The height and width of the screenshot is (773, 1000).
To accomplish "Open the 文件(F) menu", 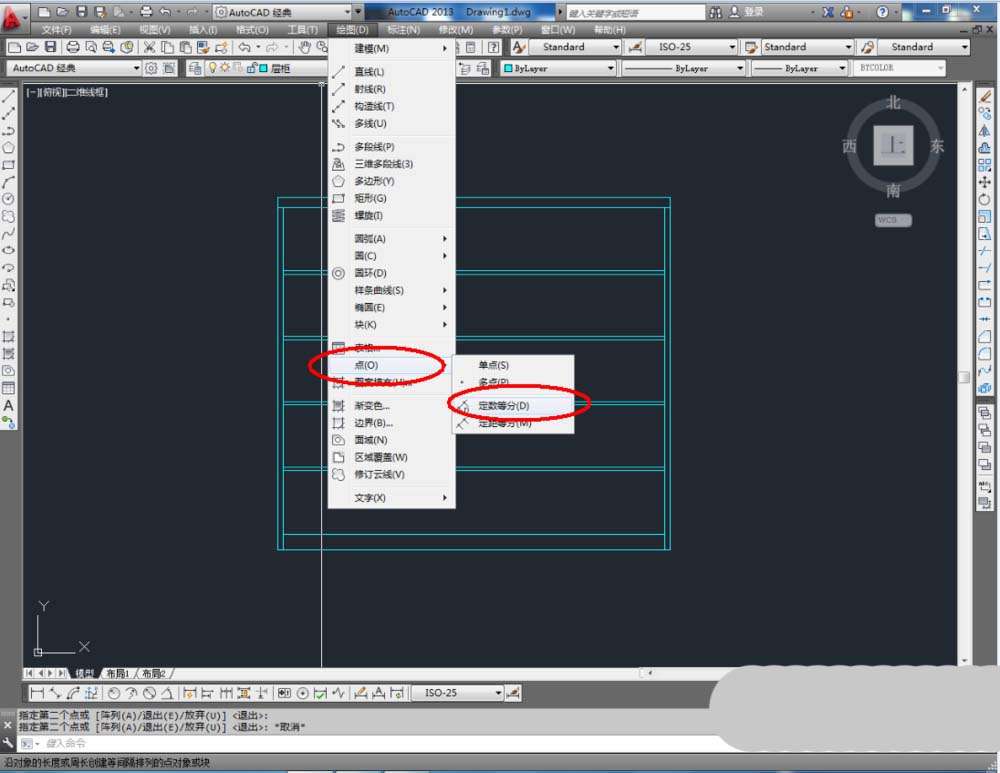I will coord(56,30).
